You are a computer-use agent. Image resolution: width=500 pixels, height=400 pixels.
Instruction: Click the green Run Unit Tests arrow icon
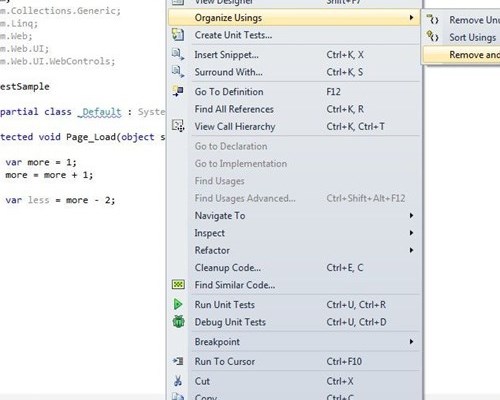(178, 304)
